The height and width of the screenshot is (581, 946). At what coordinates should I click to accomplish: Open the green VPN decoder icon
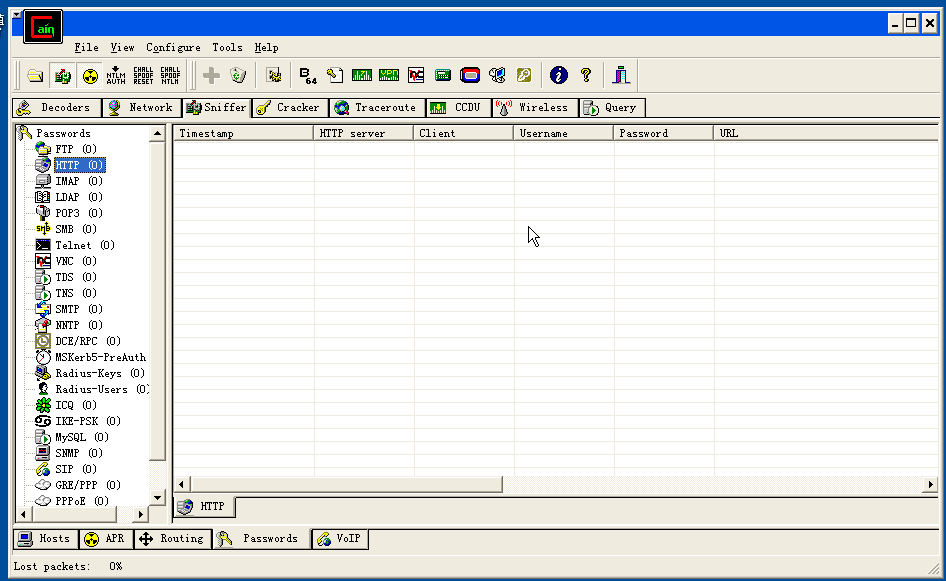[389, 75]
